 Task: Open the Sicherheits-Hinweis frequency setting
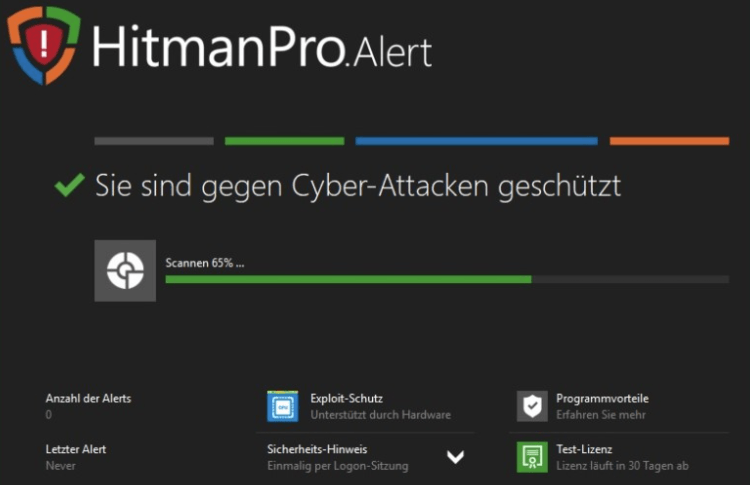click(x=338, y=466)
